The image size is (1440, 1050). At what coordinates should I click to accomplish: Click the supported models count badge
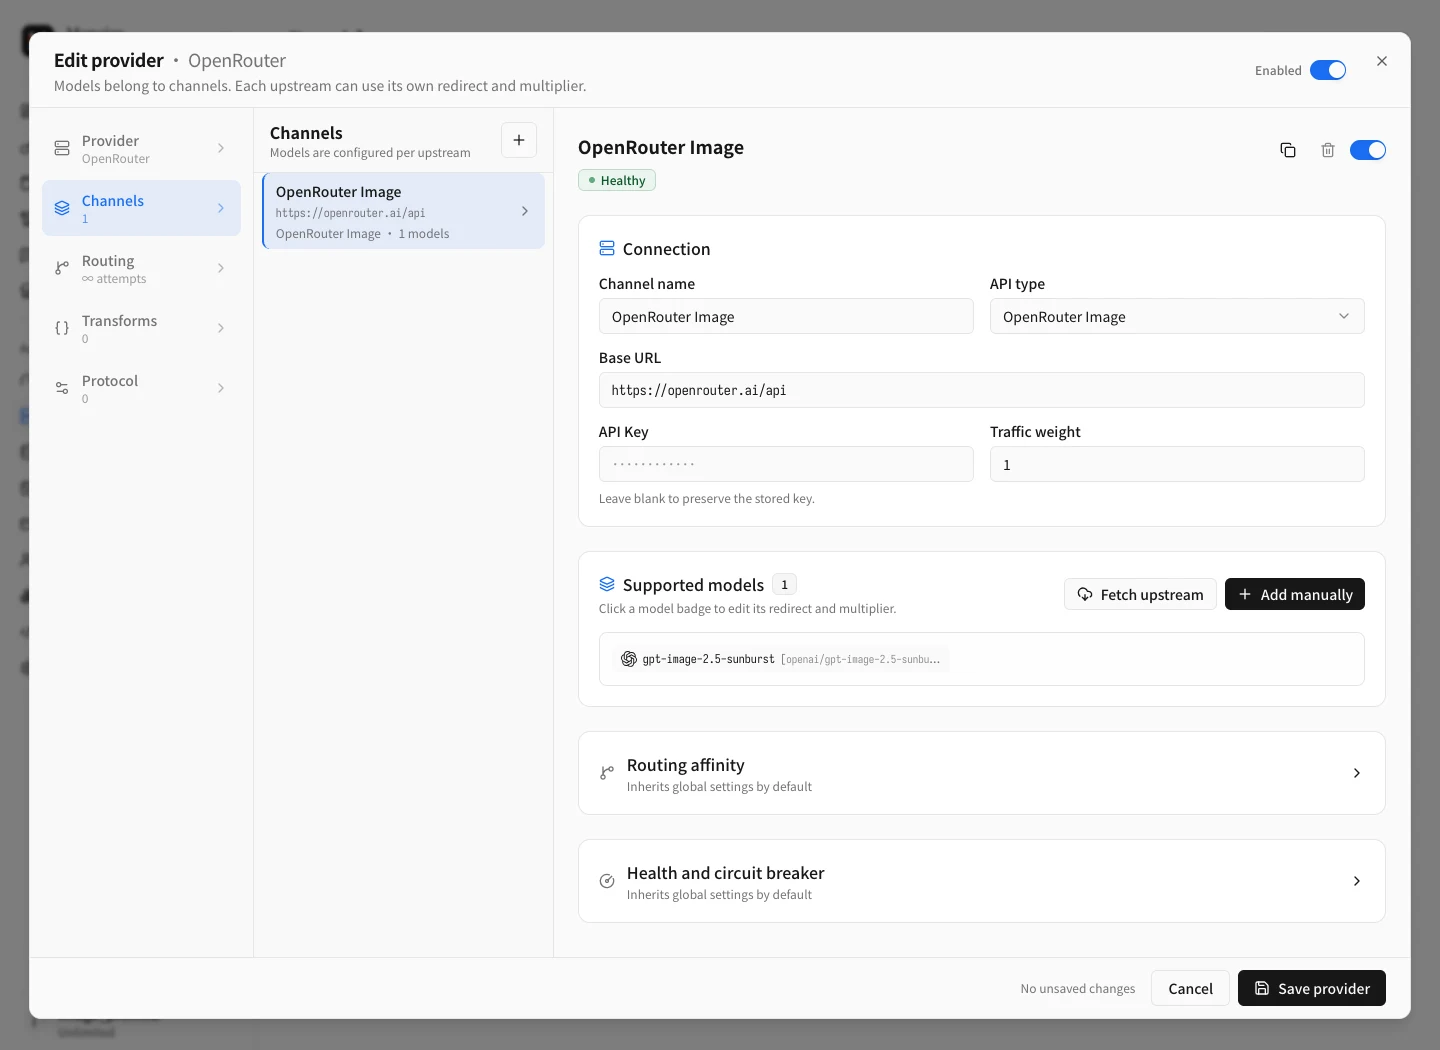coord(784,584)
